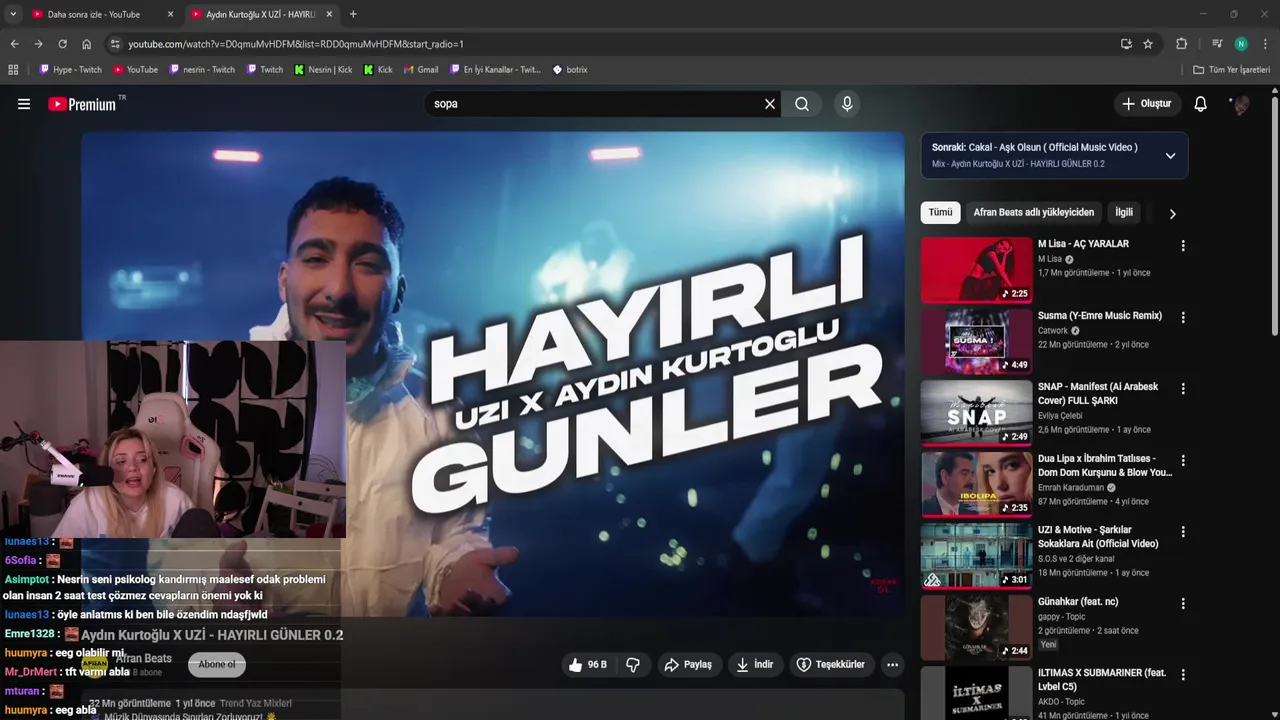This screenshot has height=720, width=1280.
Task: Open options for M Lisa - AÇ YARALAR
Action: click(1183, 246)
